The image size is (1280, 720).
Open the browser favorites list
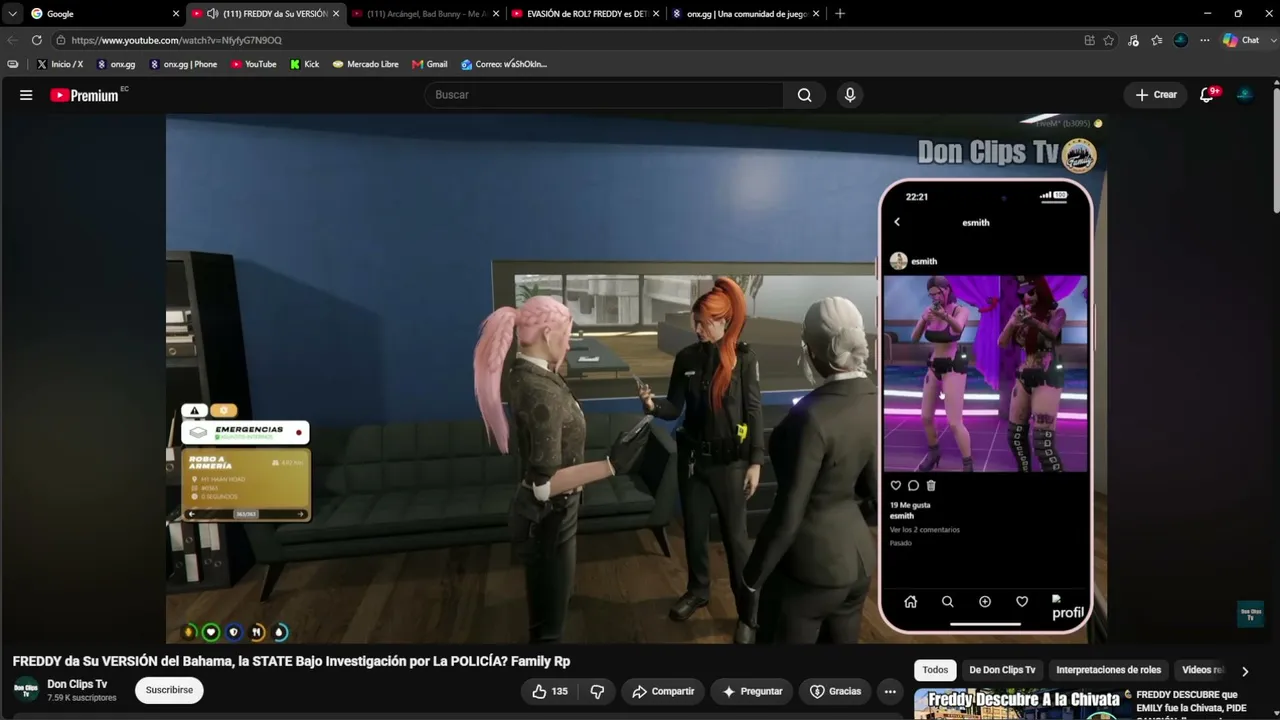tap(1157, 40)
